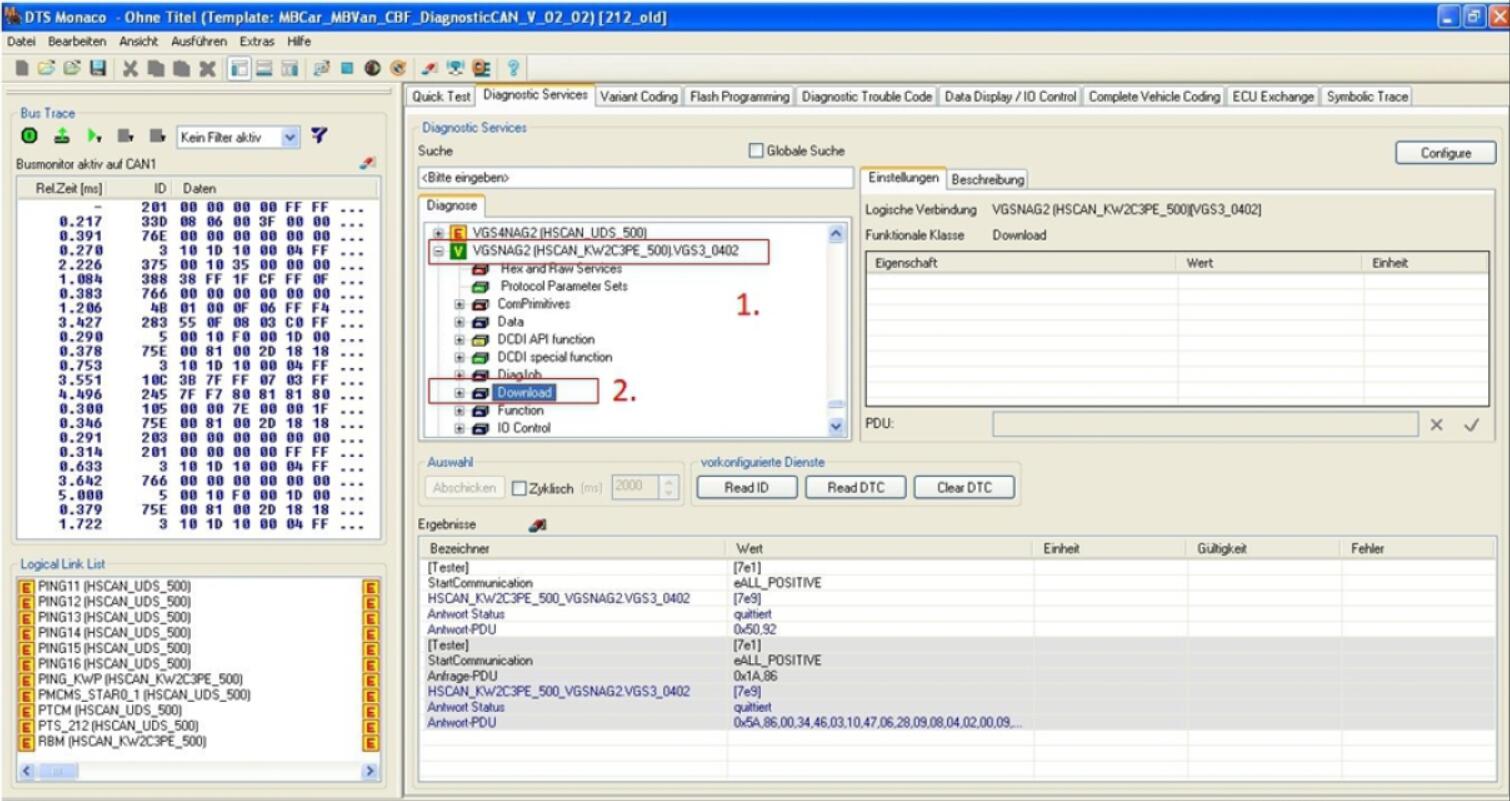This screenshot has width=1510, height=801.
Task: Switch to the Variant Coding tab
Action: [x=639, y=97]
